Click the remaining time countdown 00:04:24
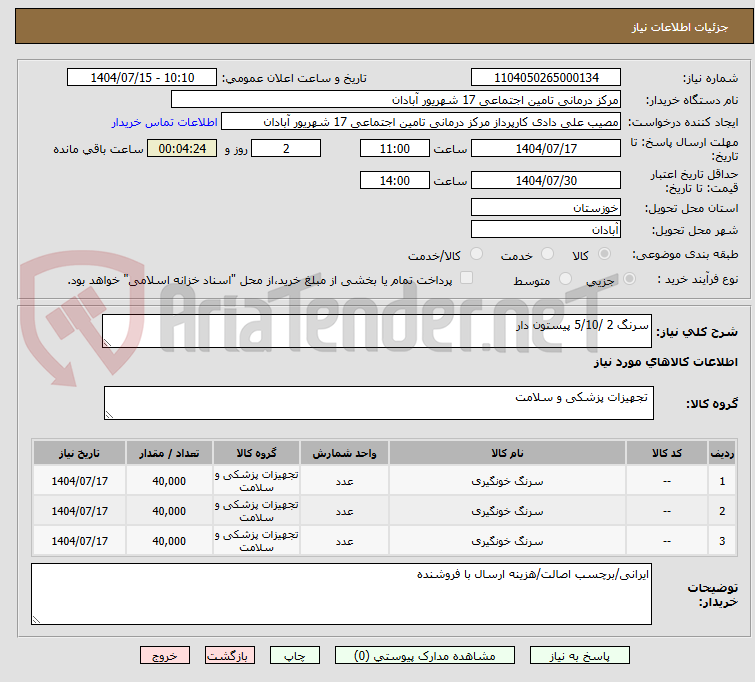Image resolution: width=755 pixels, height=682 pixels. 182,148
